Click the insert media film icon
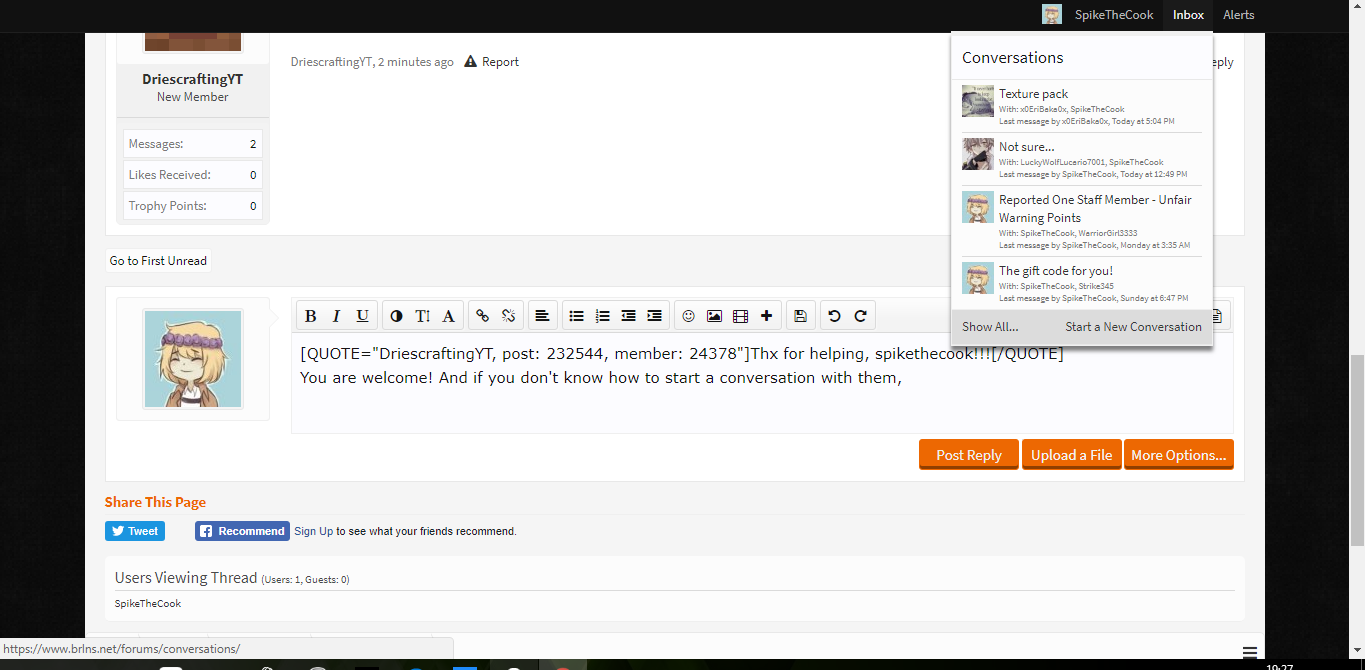Image resolution: width=1365 pixels, height=670 pixels. tap(740, 316)
